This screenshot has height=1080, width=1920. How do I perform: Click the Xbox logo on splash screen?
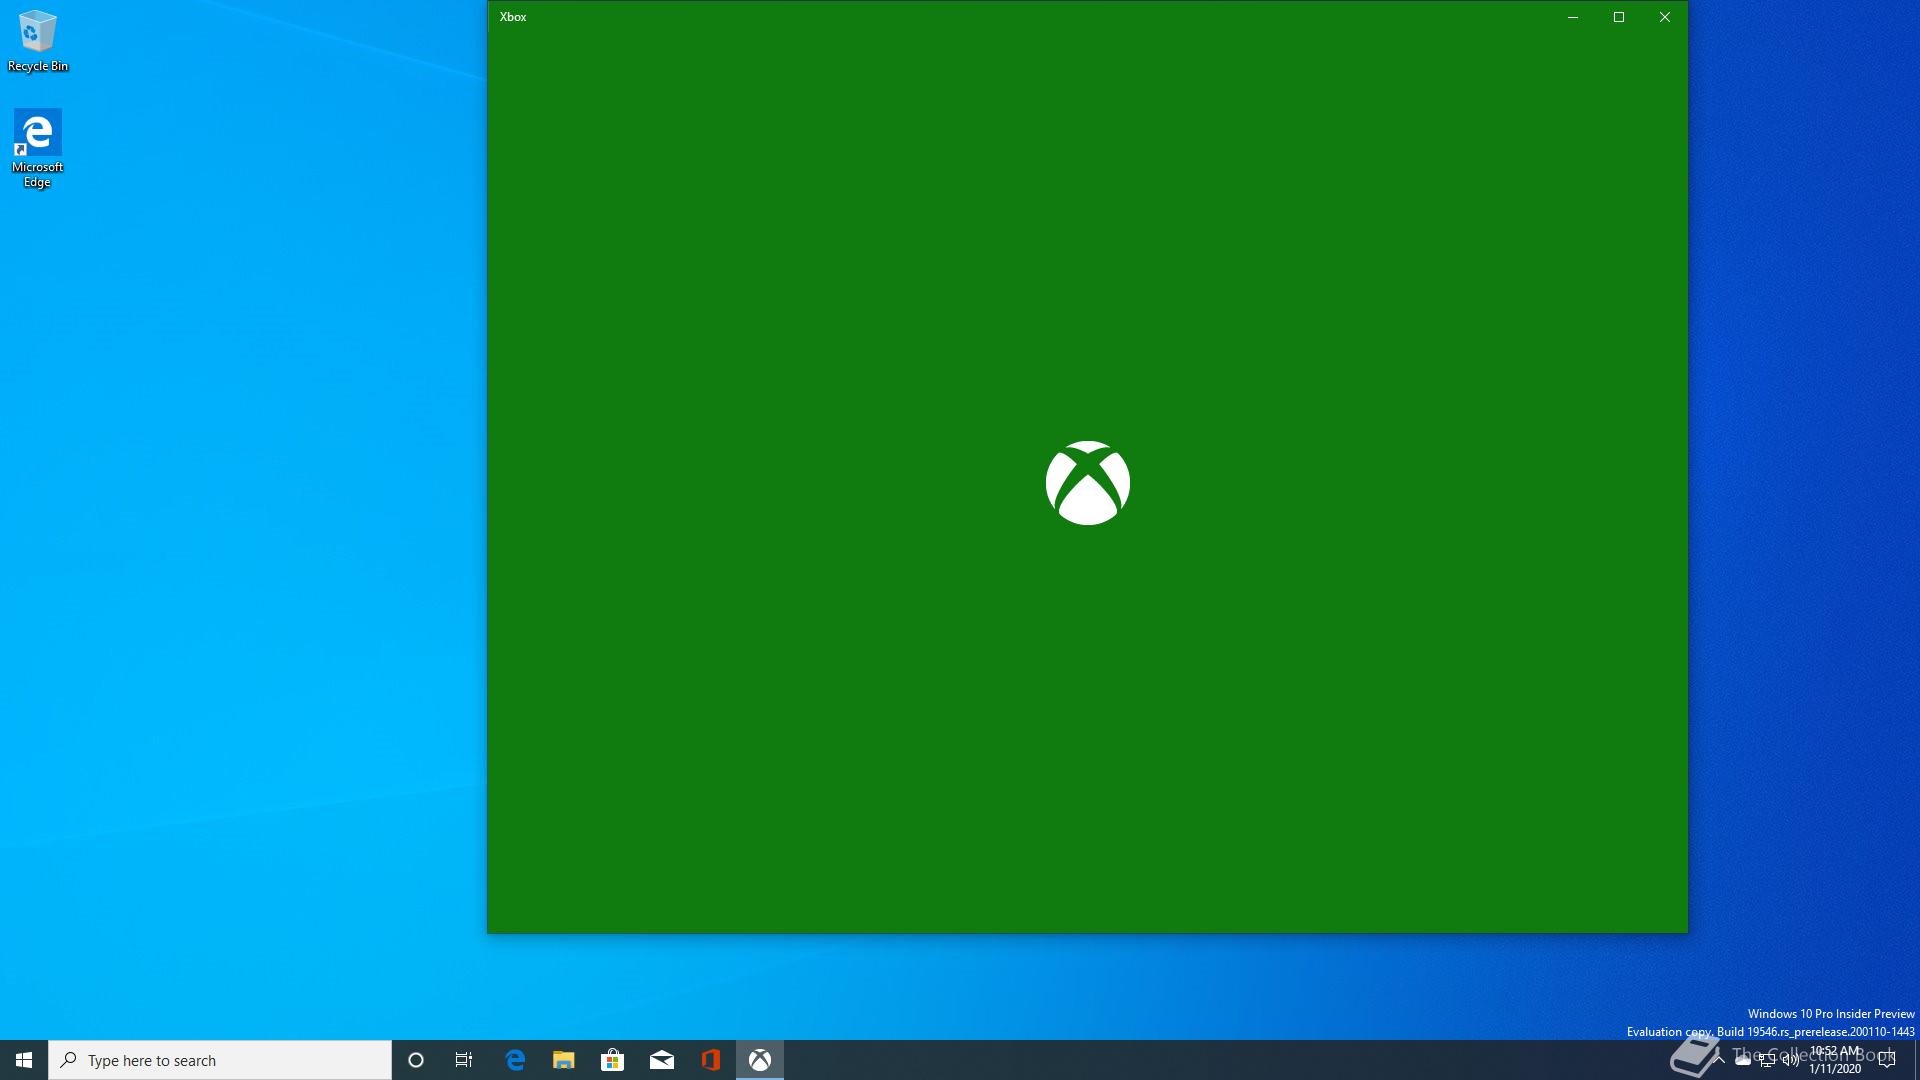pyautogui.click(x=1088, y=483)
